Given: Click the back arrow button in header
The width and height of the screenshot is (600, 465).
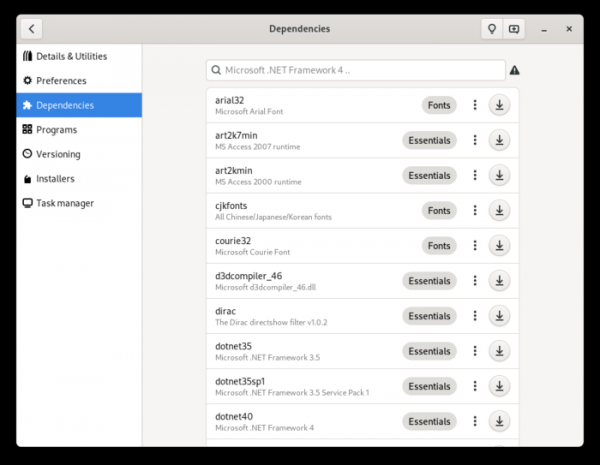Looking at the screenshot, I should coord(31,29).
